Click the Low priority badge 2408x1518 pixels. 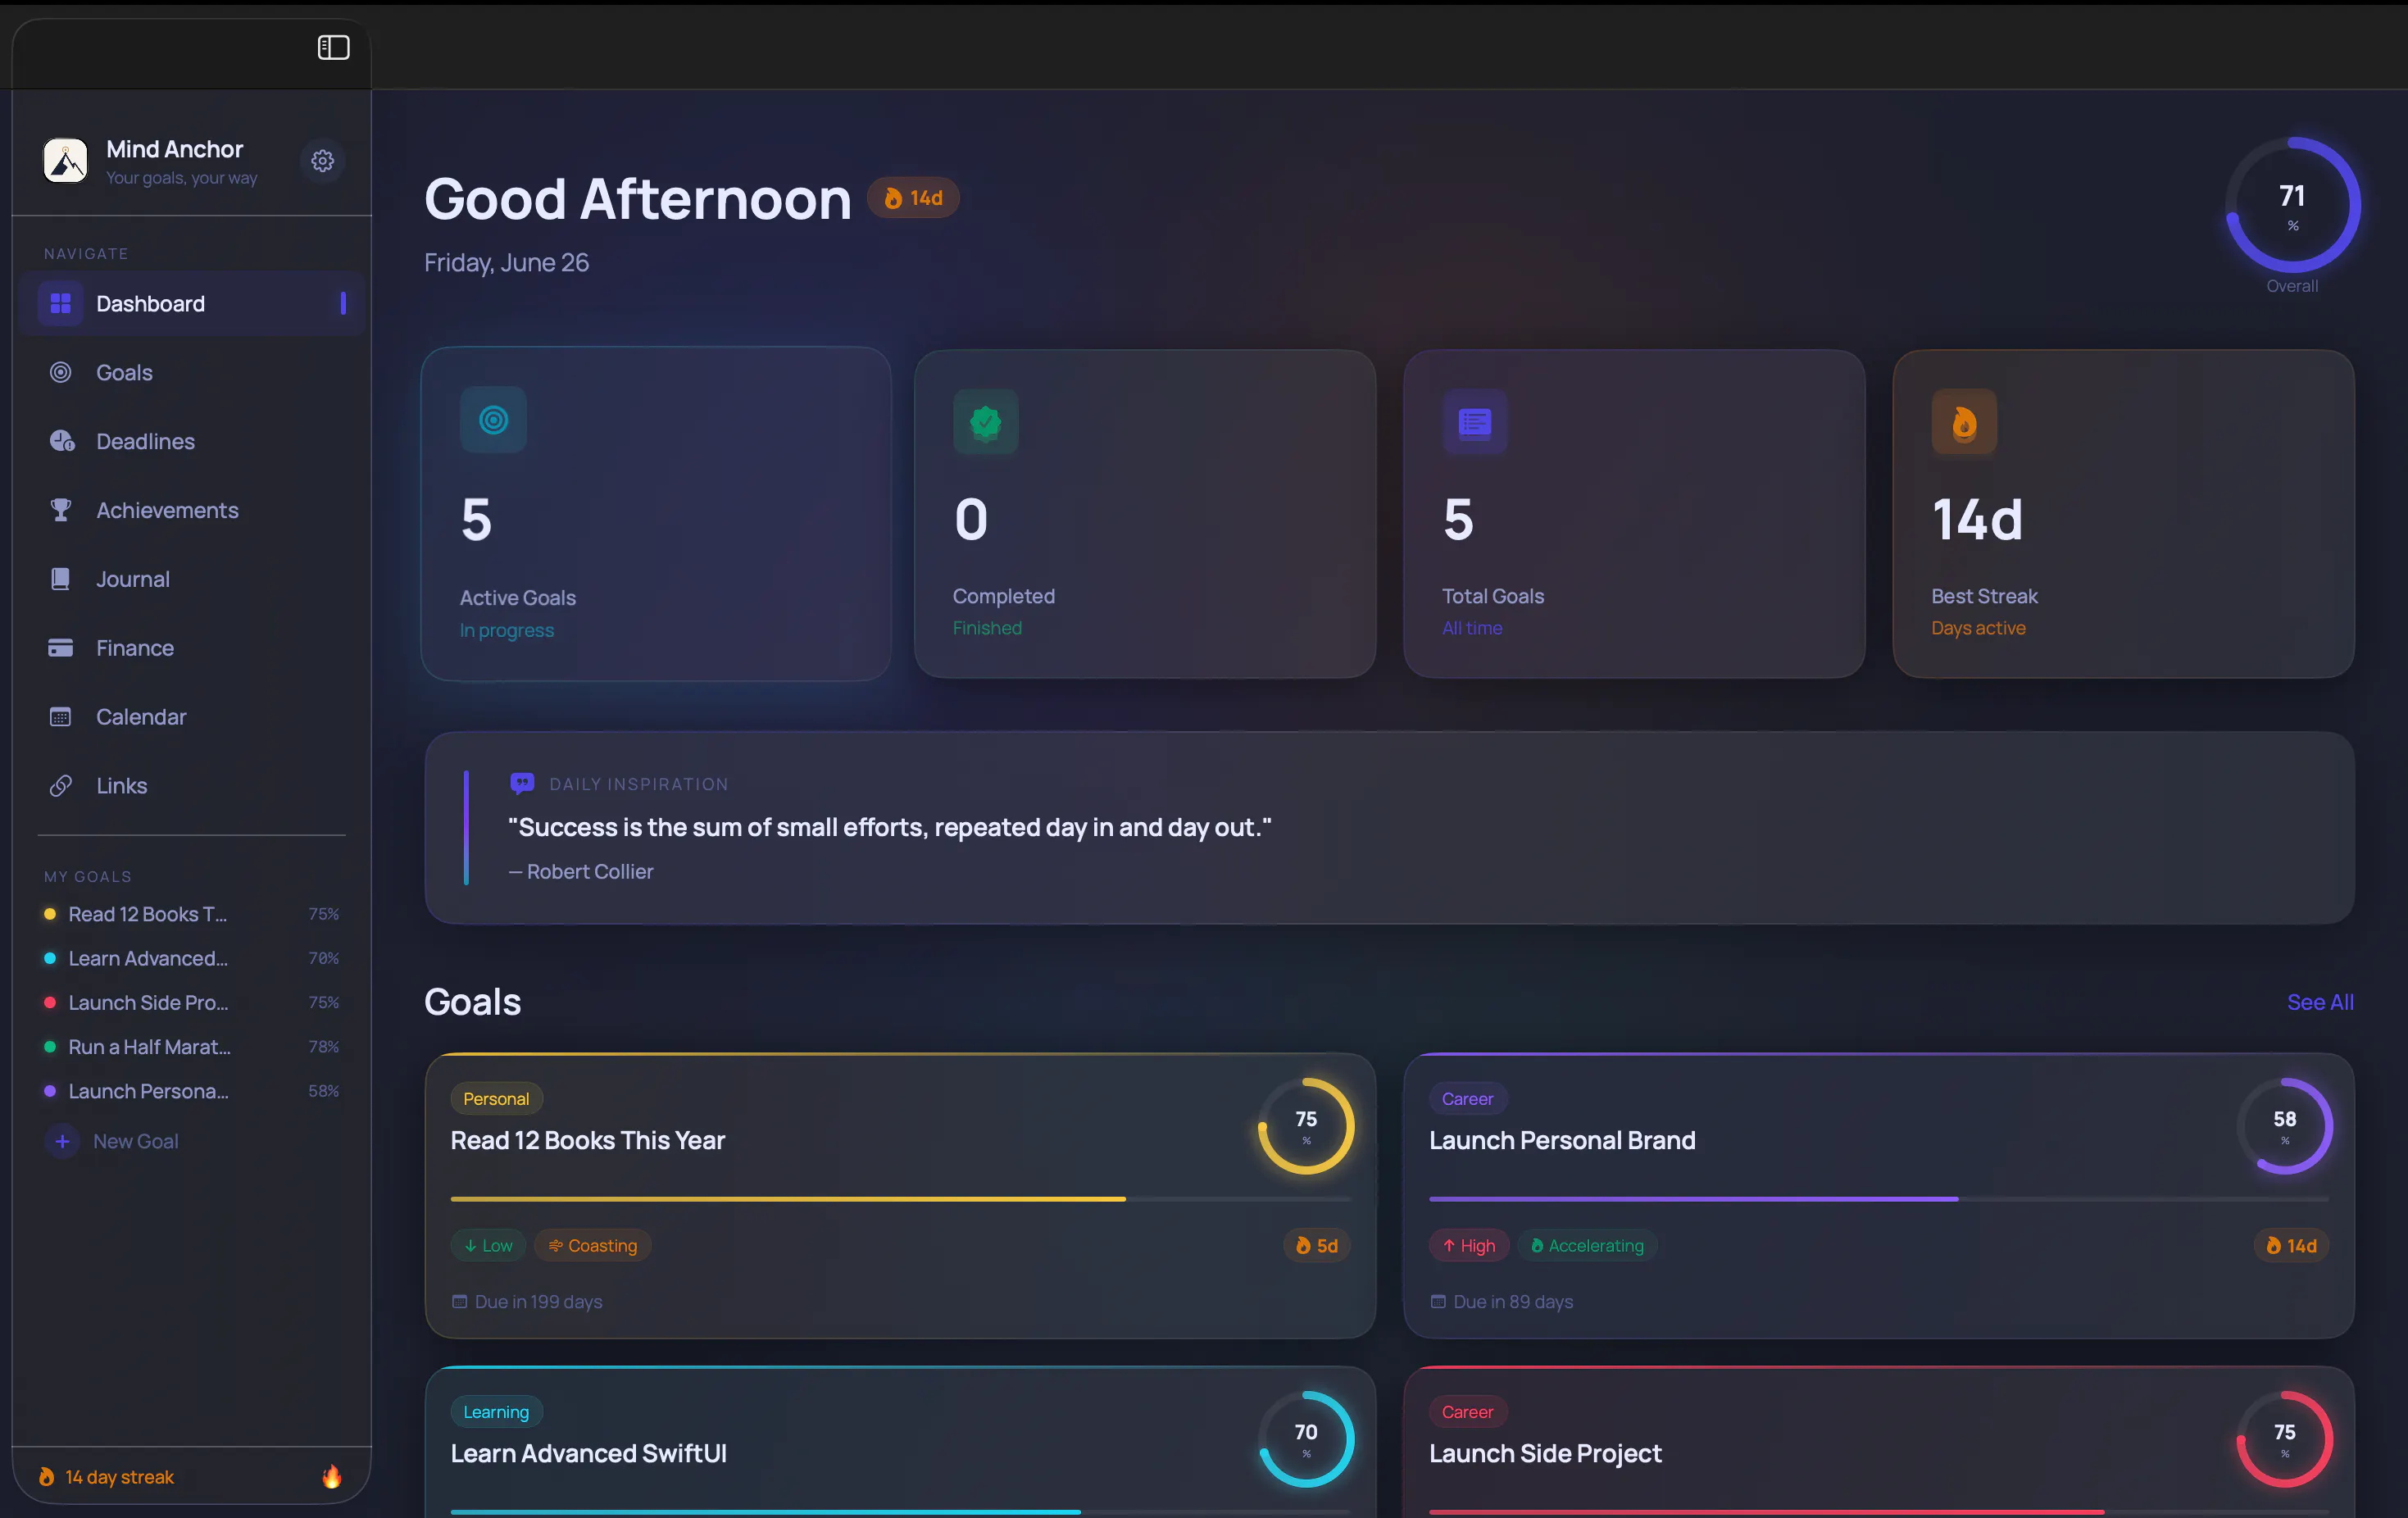coord(488,1246)
